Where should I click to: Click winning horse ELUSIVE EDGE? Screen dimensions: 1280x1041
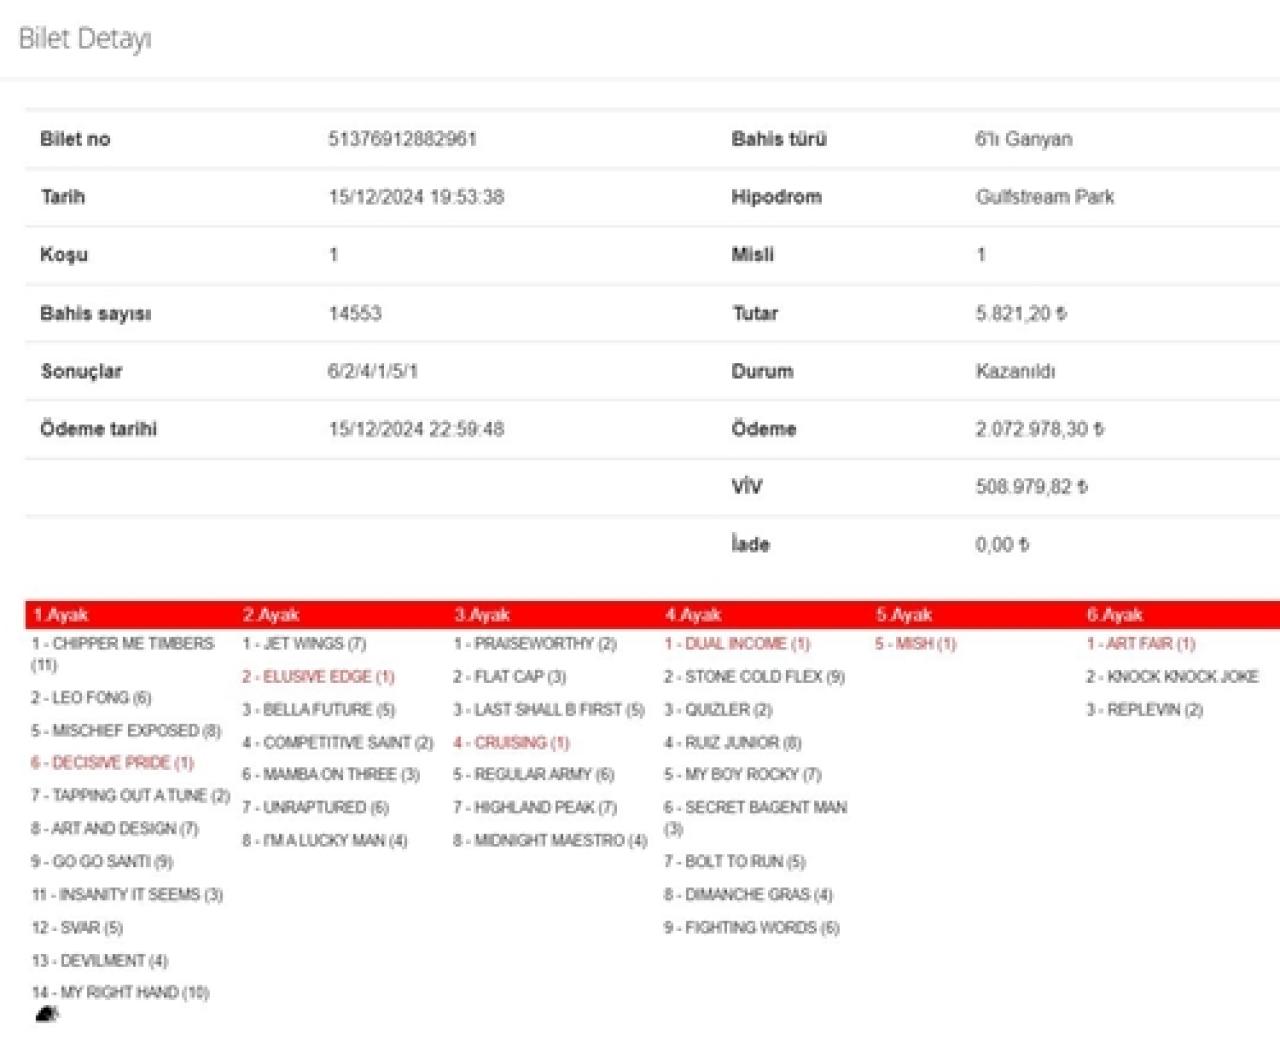point(318,677)
